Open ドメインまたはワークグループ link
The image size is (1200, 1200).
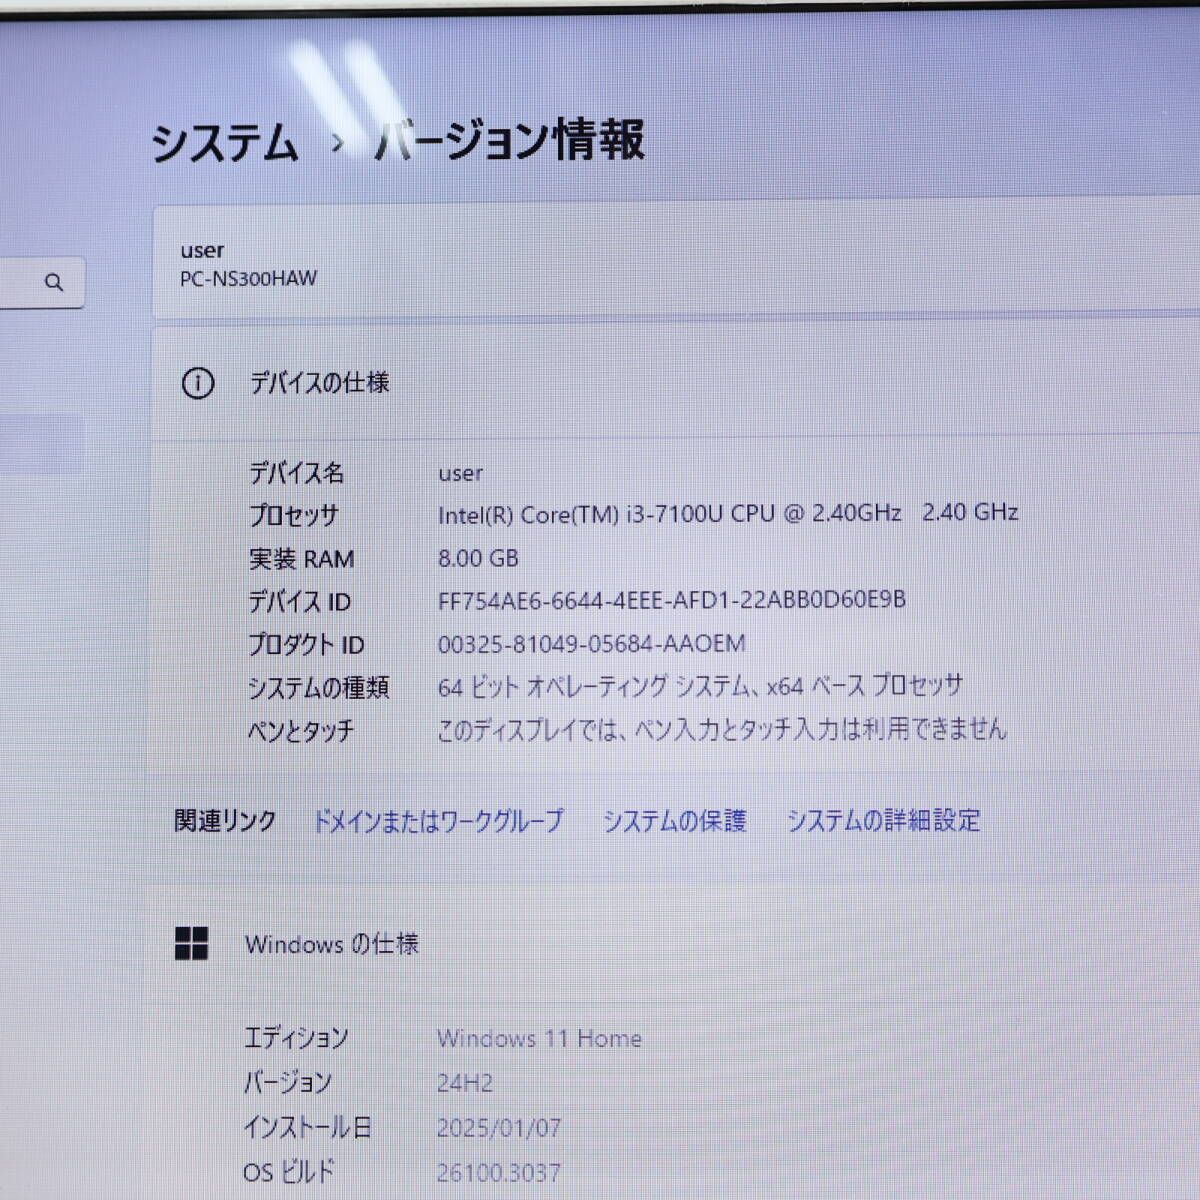coord(438,821)
